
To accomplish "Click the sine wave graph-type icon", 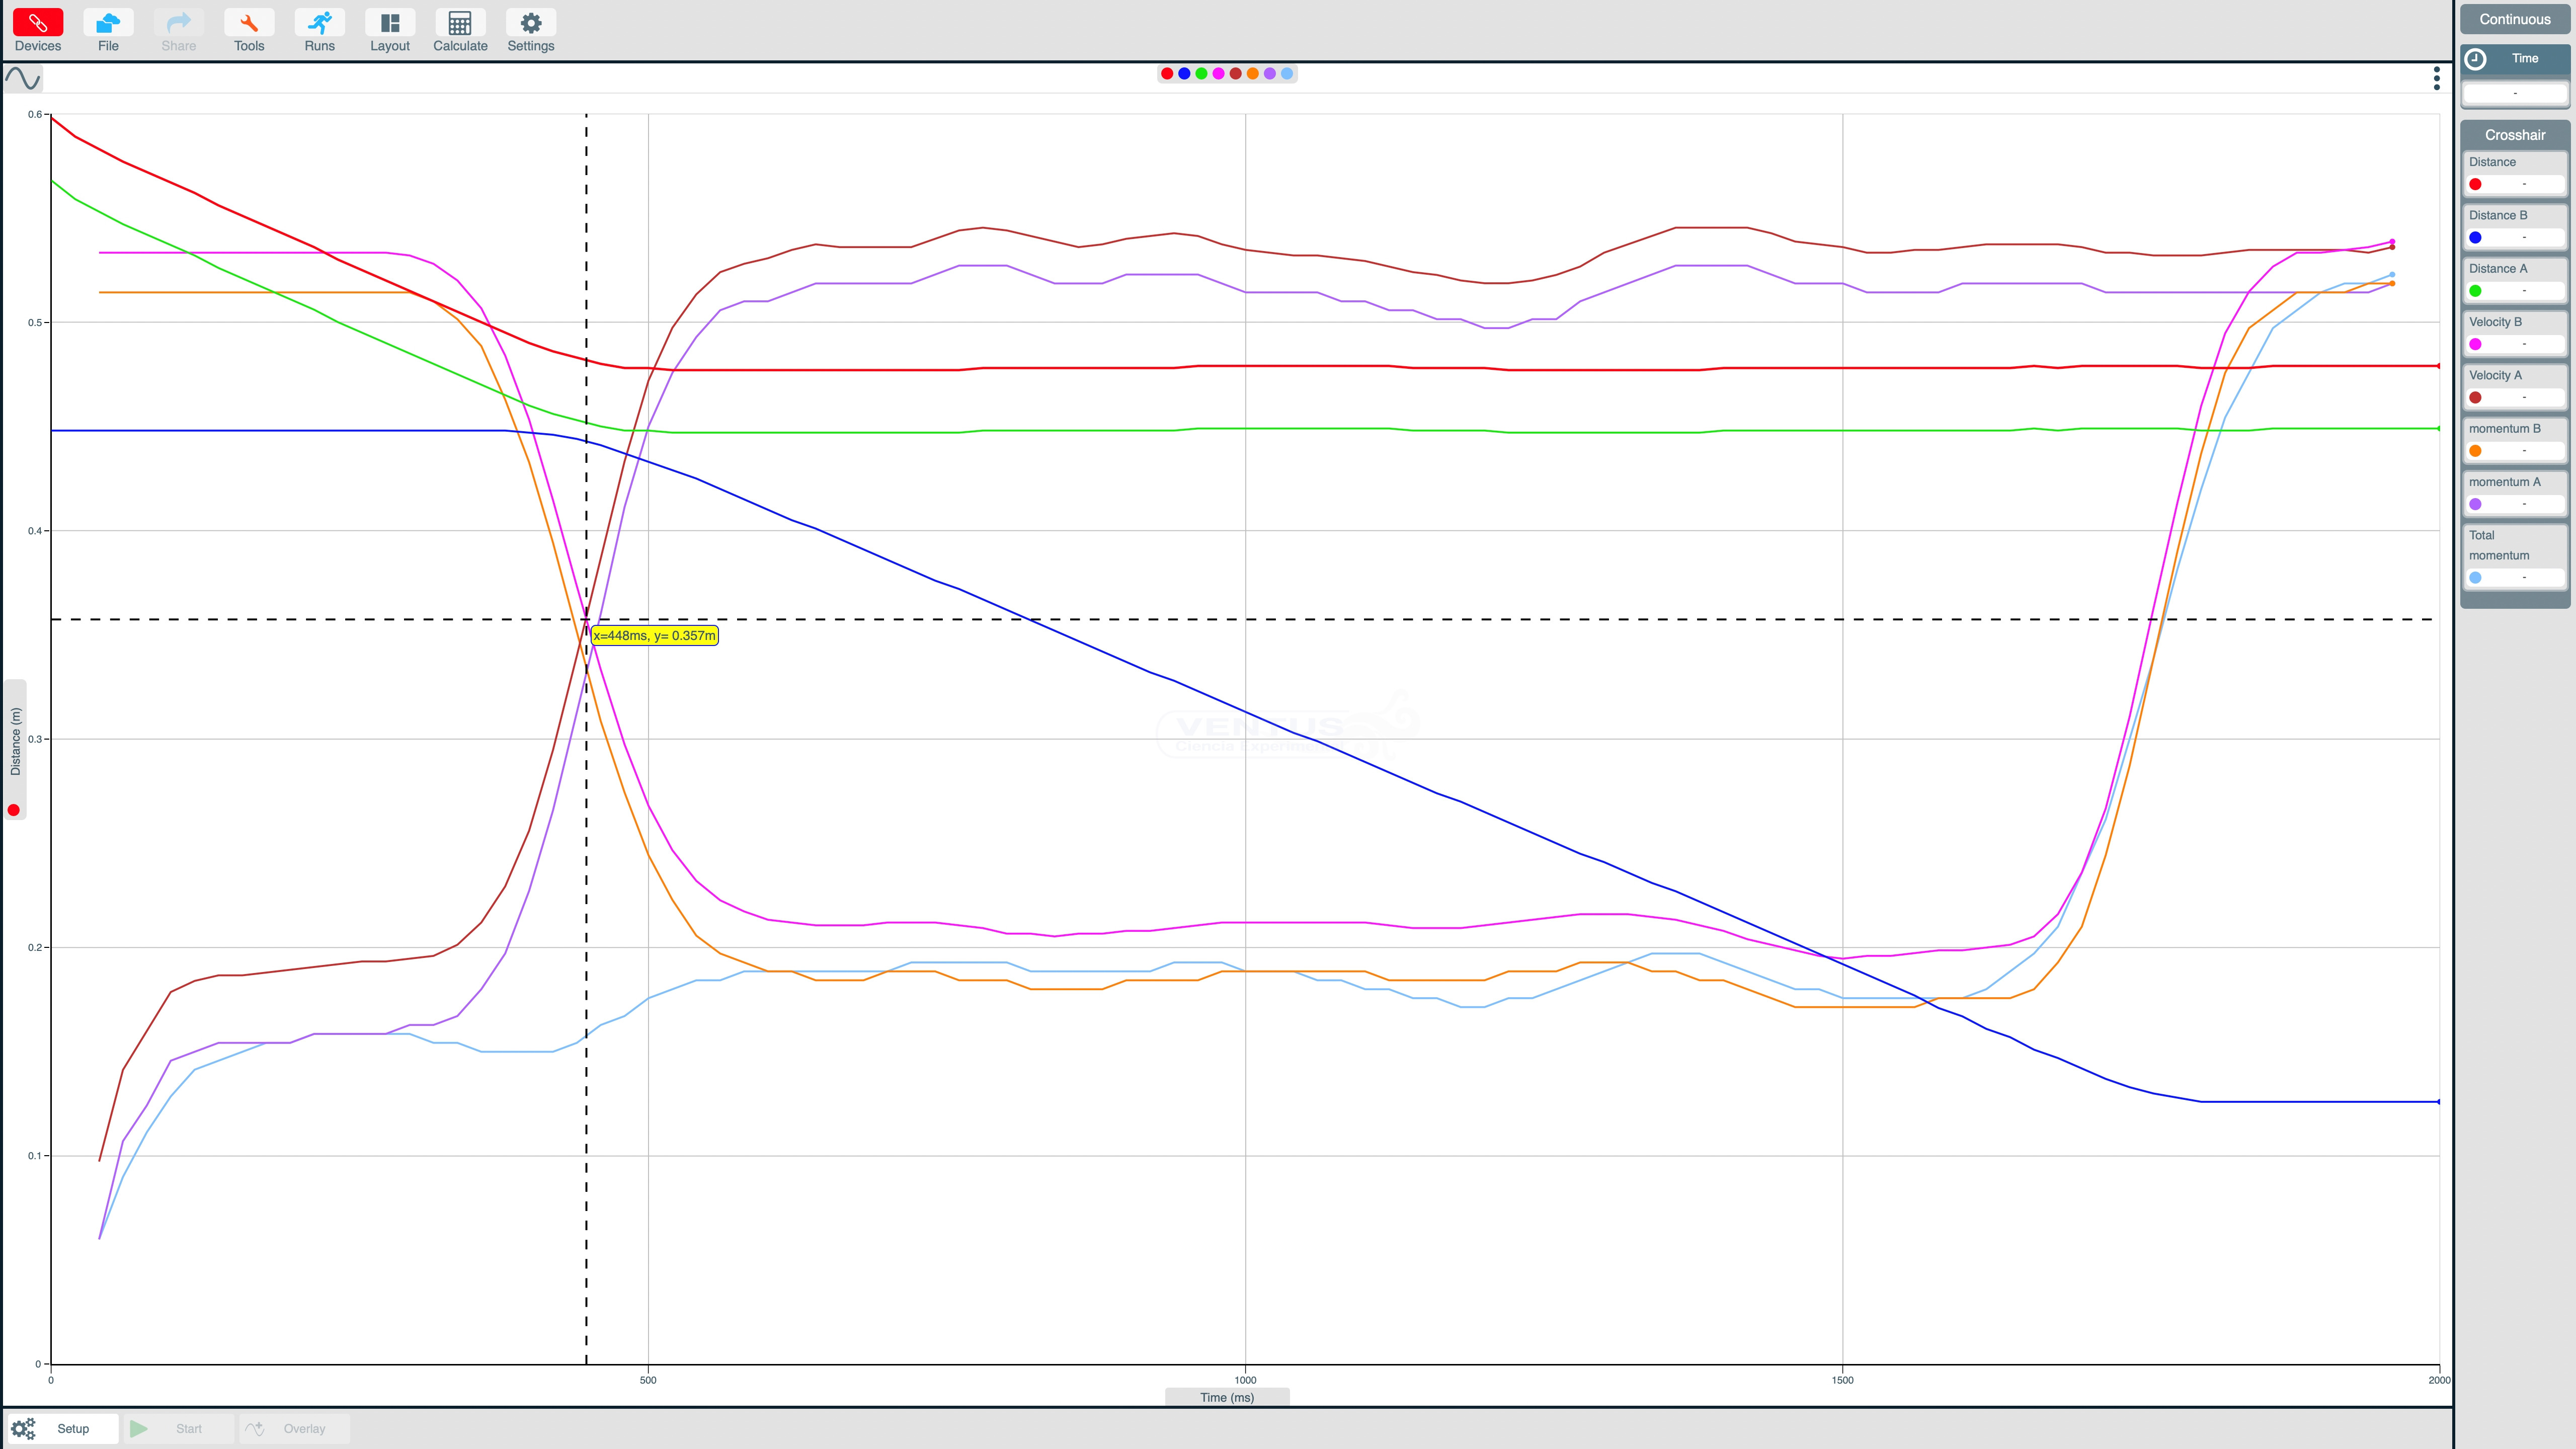I will pos(23,78).
